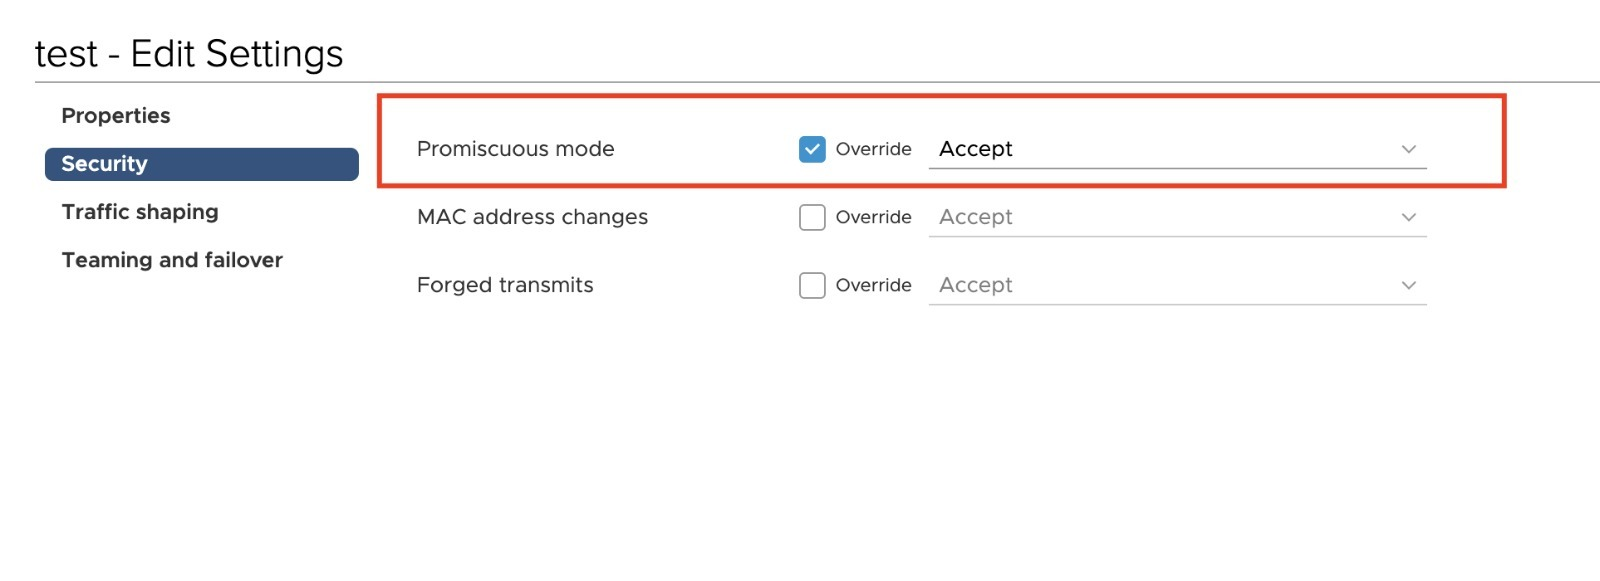Click the chevron arrow in Promiscuous mode row
The image size is (1600, 581).
point(1409,149)
